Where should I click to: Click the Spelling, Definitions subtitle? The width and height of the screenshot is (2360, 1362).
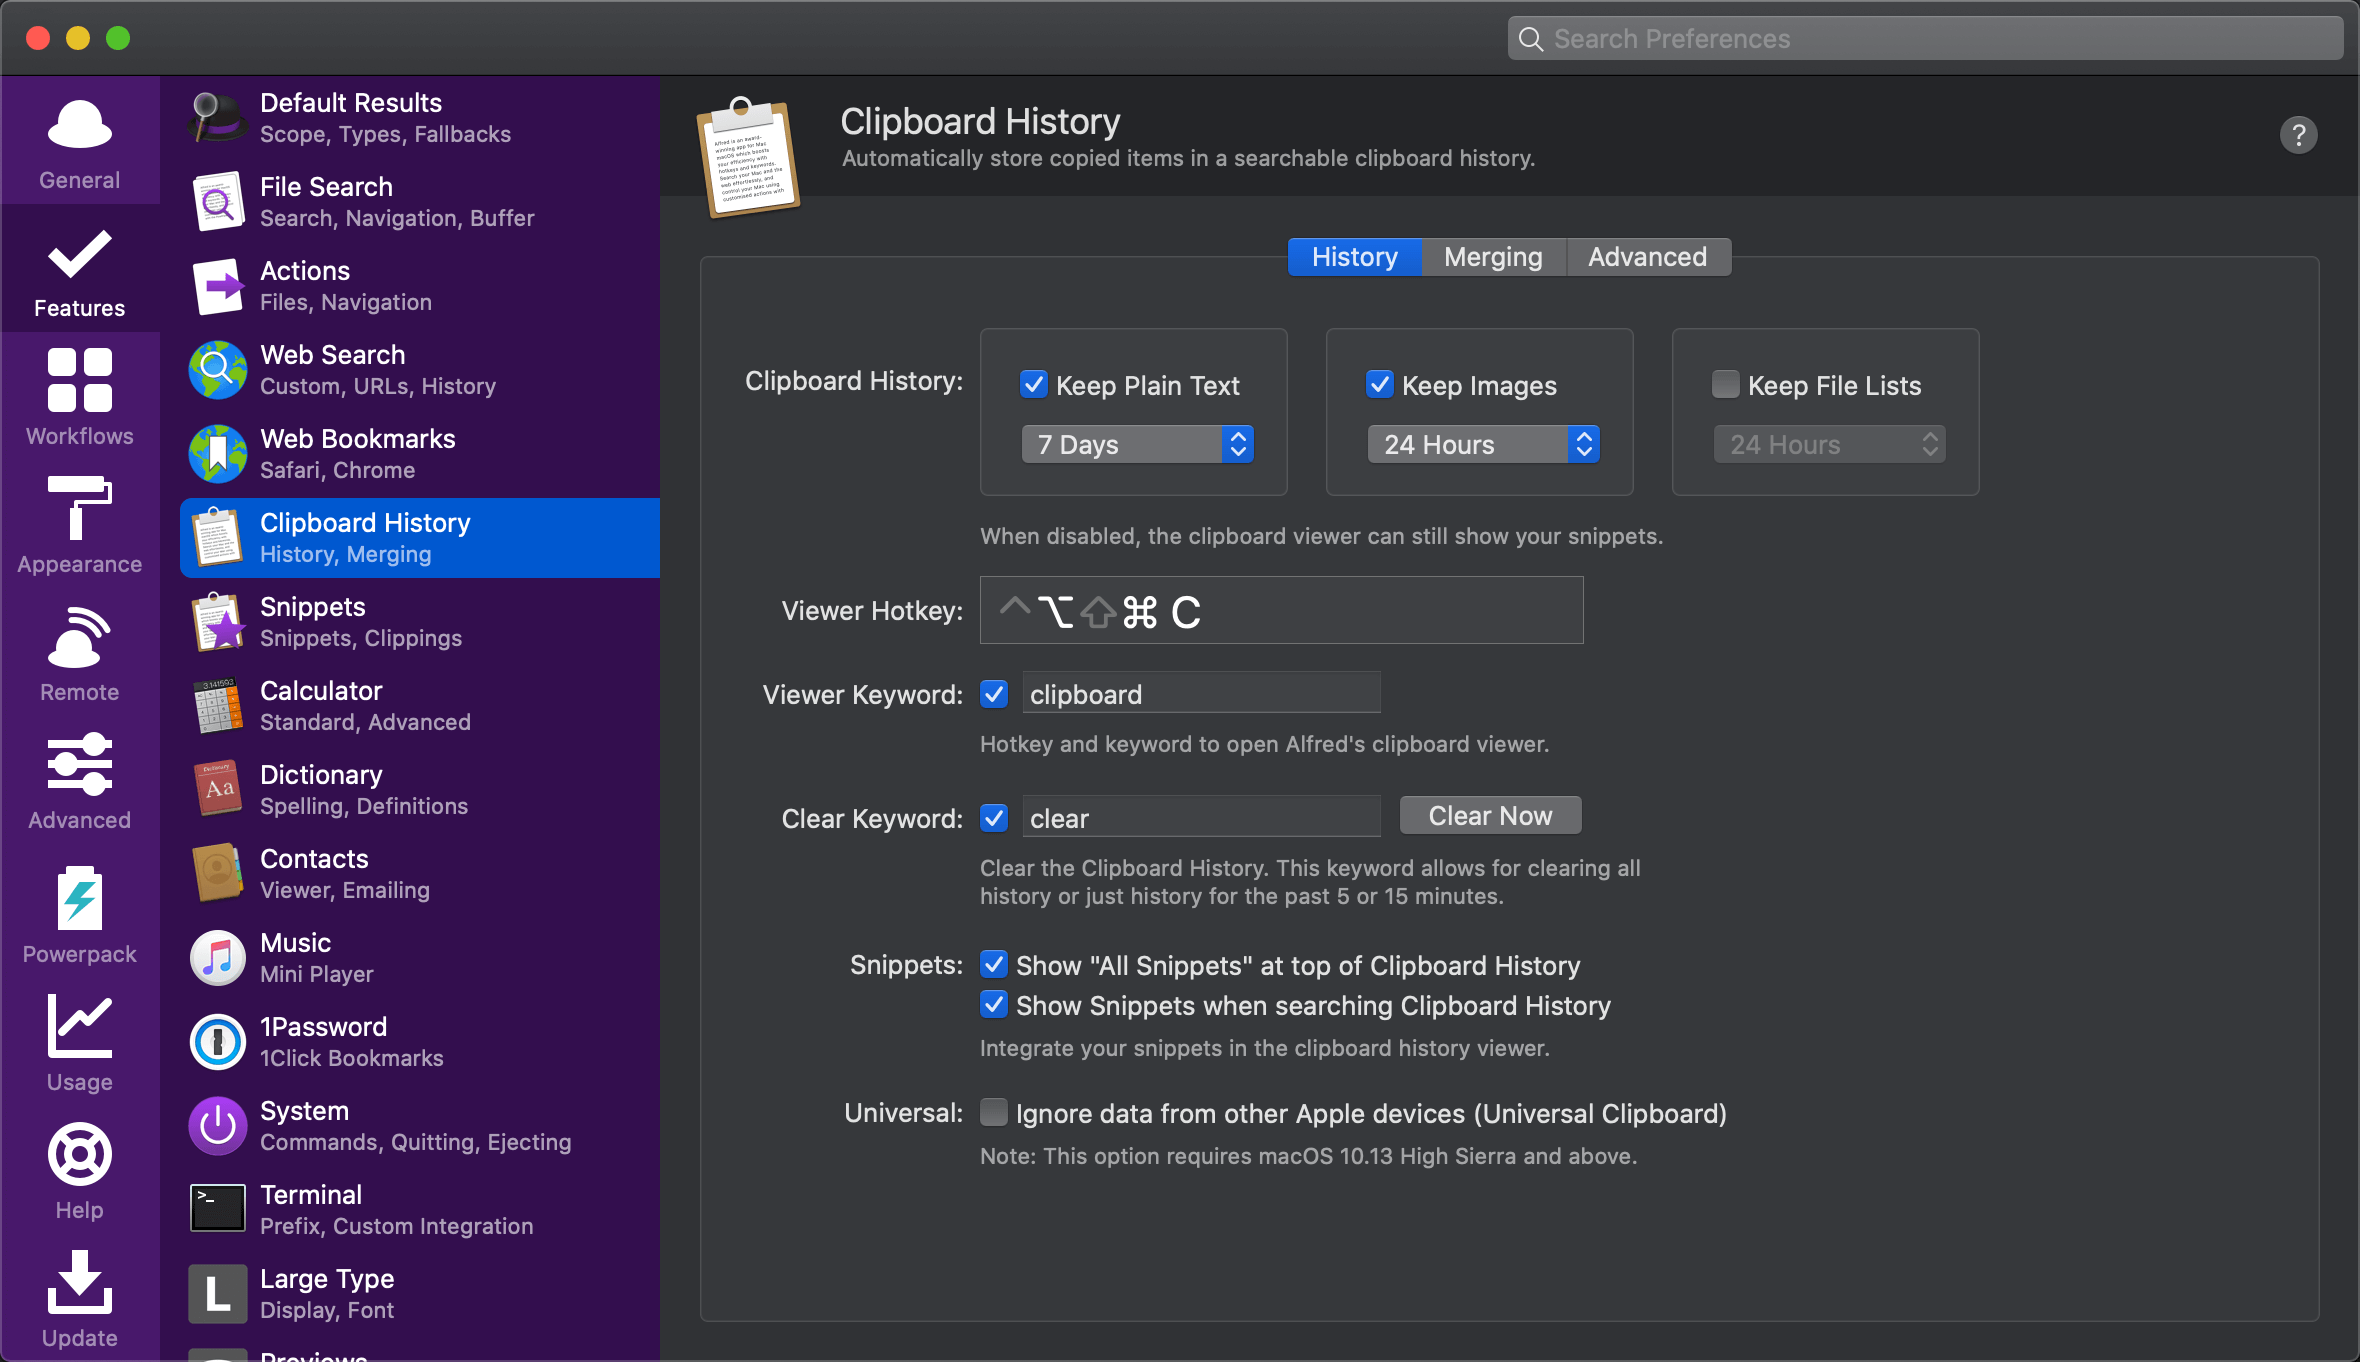[364, 806]
